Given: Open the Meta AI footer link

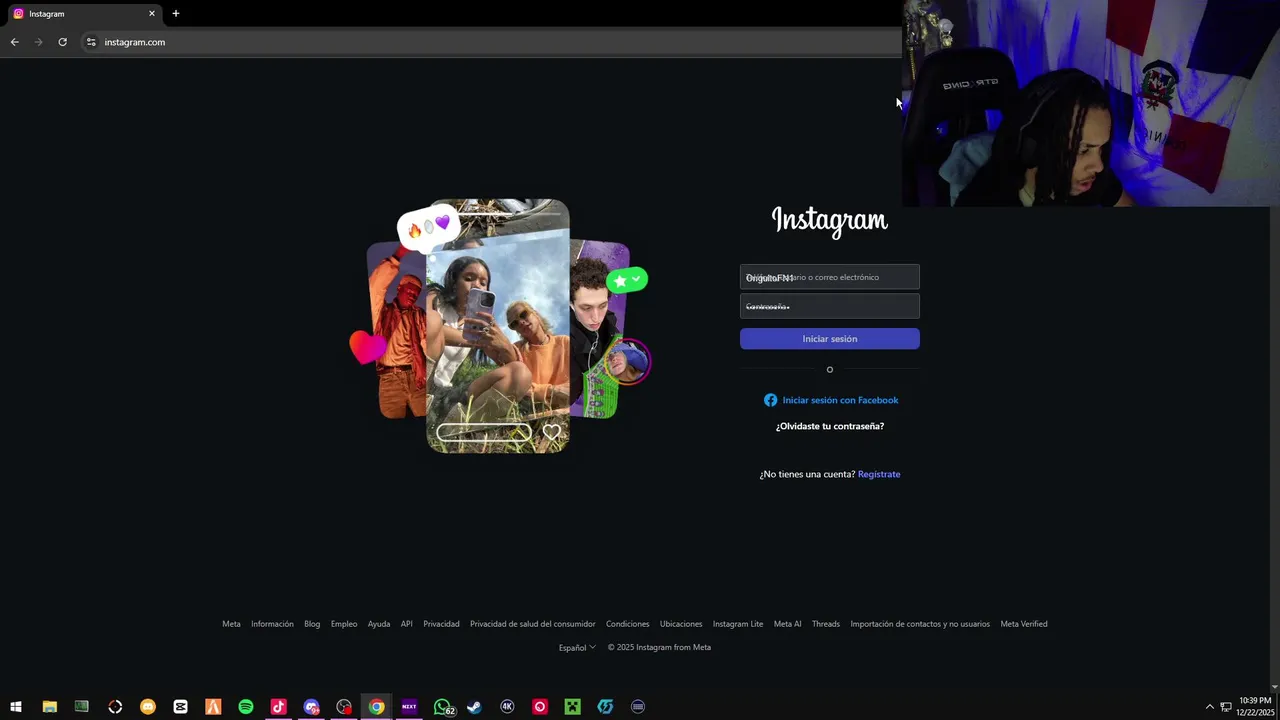Looking at the screenshot, I should point(788,624).
